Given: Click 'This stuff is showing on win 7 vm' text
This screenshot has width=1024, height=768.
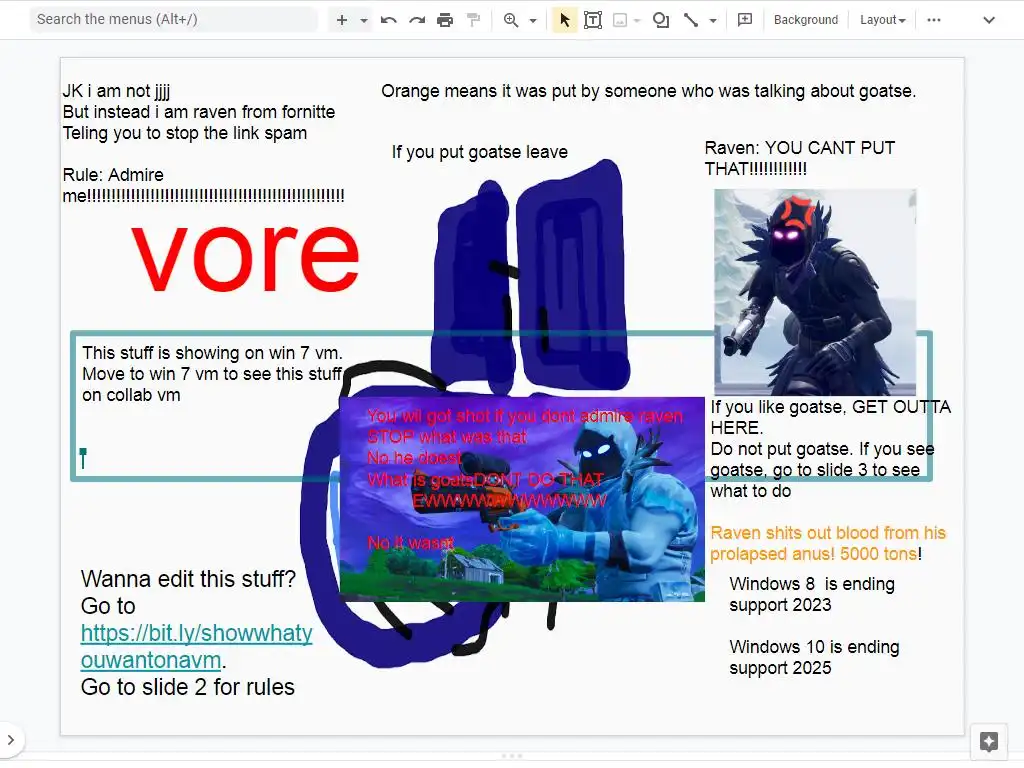Looking at the screenshot, I should (x=212, y=353).
